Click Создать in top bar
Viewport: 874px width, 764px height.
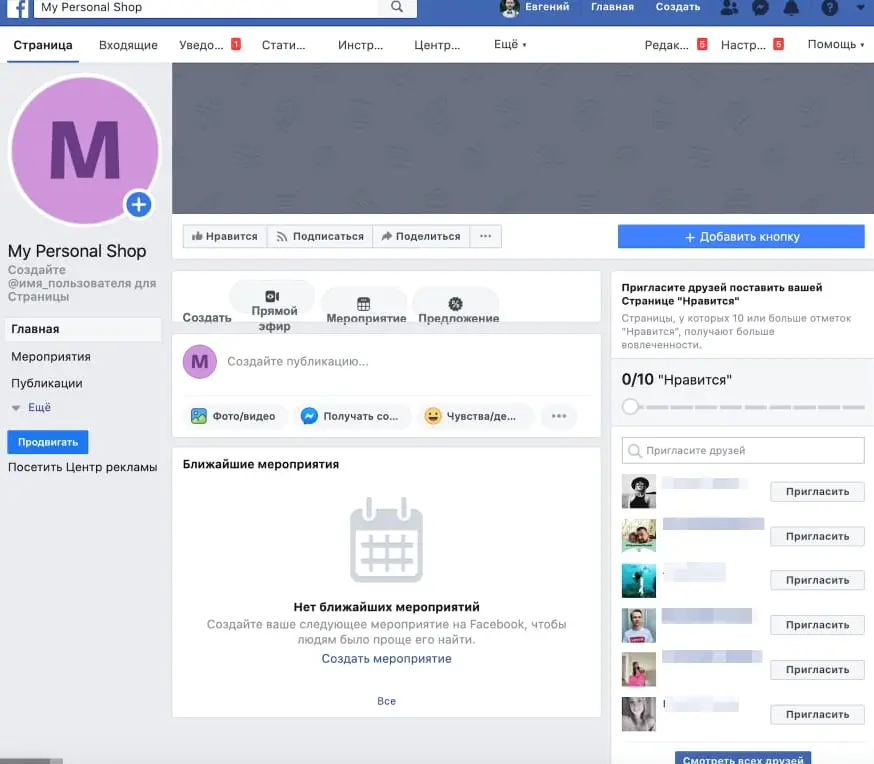point(677,7)
